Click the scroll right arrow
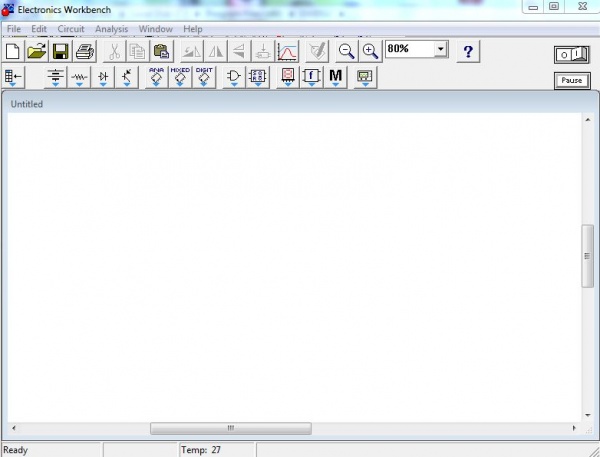 pos(574,428)
